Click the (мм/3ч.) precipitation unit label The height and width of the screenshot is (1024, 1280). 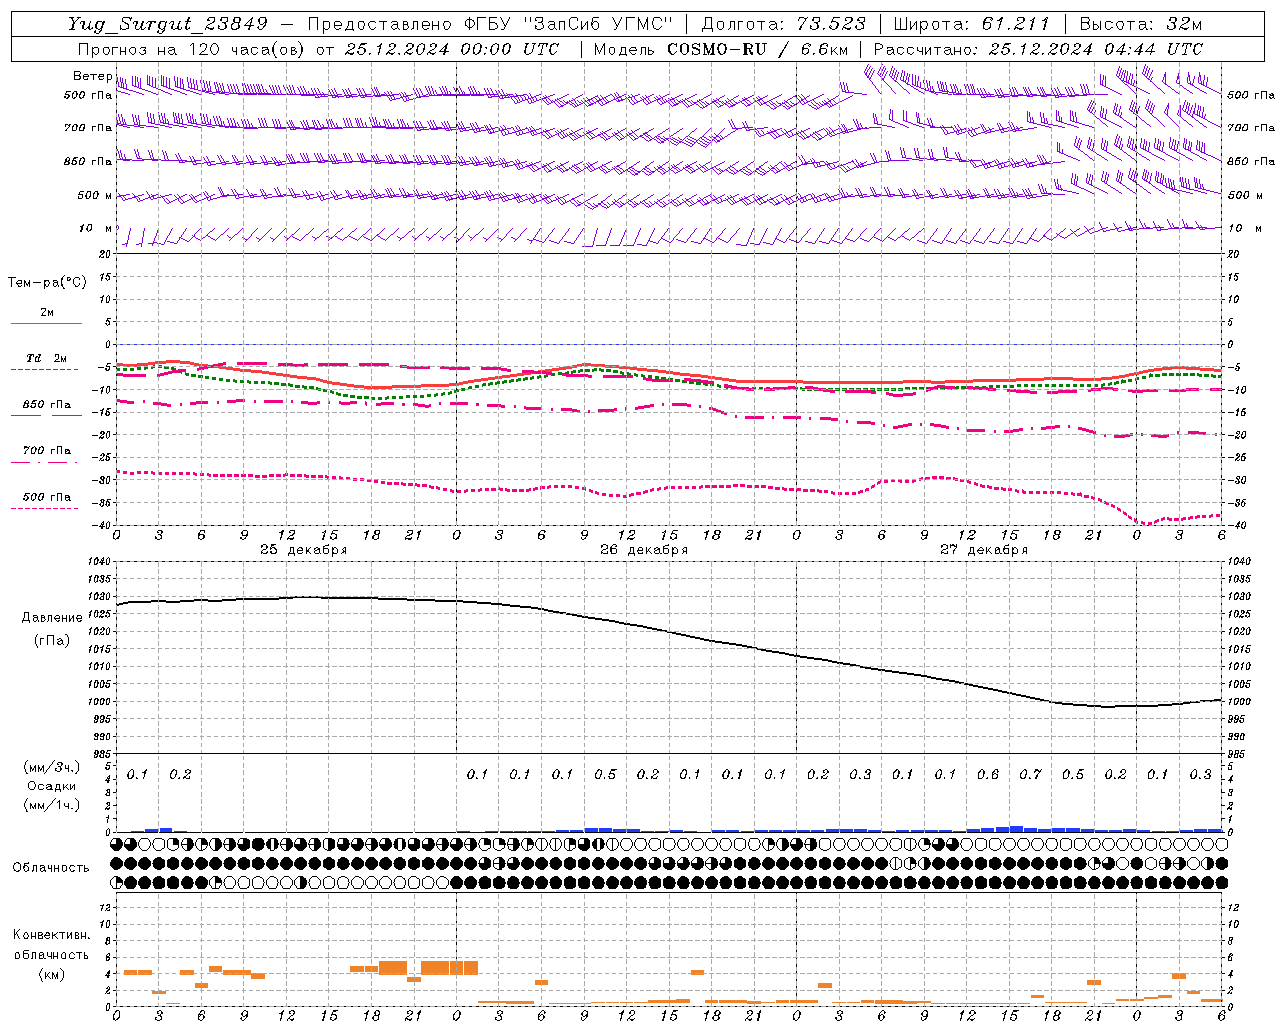[x=52, y=767]
